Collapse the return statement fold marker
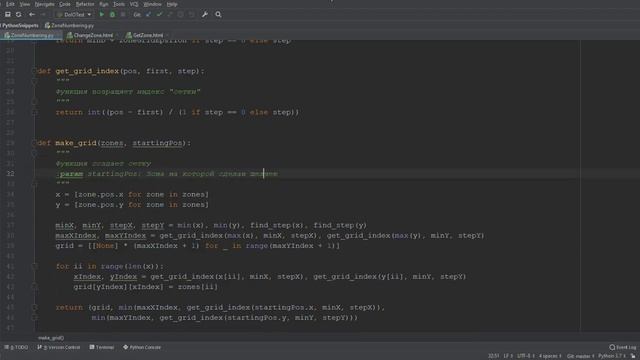The height and width of the screenshot is (360, 640). [34, 307]
